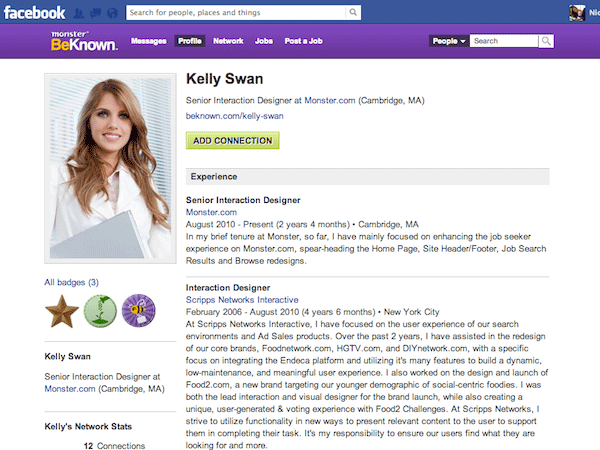Click Monster.com link in left sidebar
Viewport: 600px width, 450px height.
coord(70,389)
